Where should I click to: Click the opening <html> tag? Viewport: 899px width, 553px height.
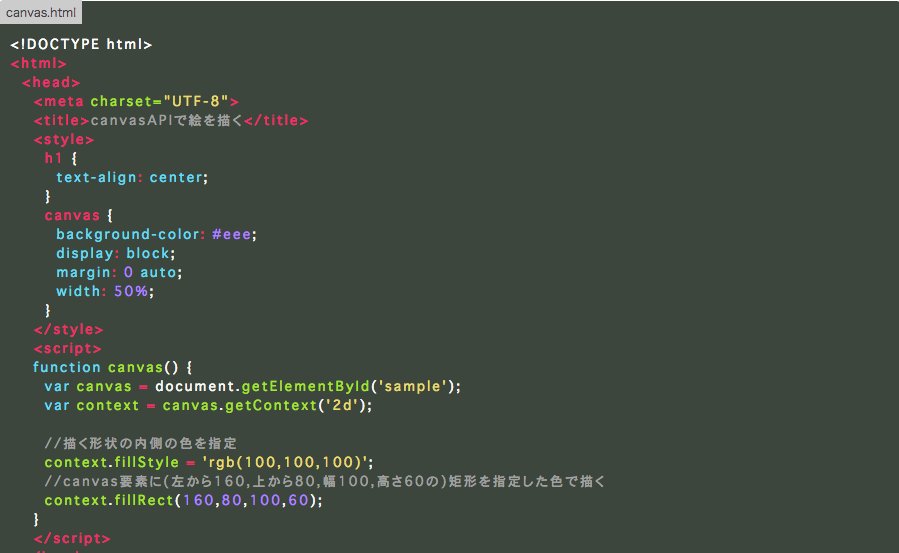pyautogui.click(x=38, y=63)
